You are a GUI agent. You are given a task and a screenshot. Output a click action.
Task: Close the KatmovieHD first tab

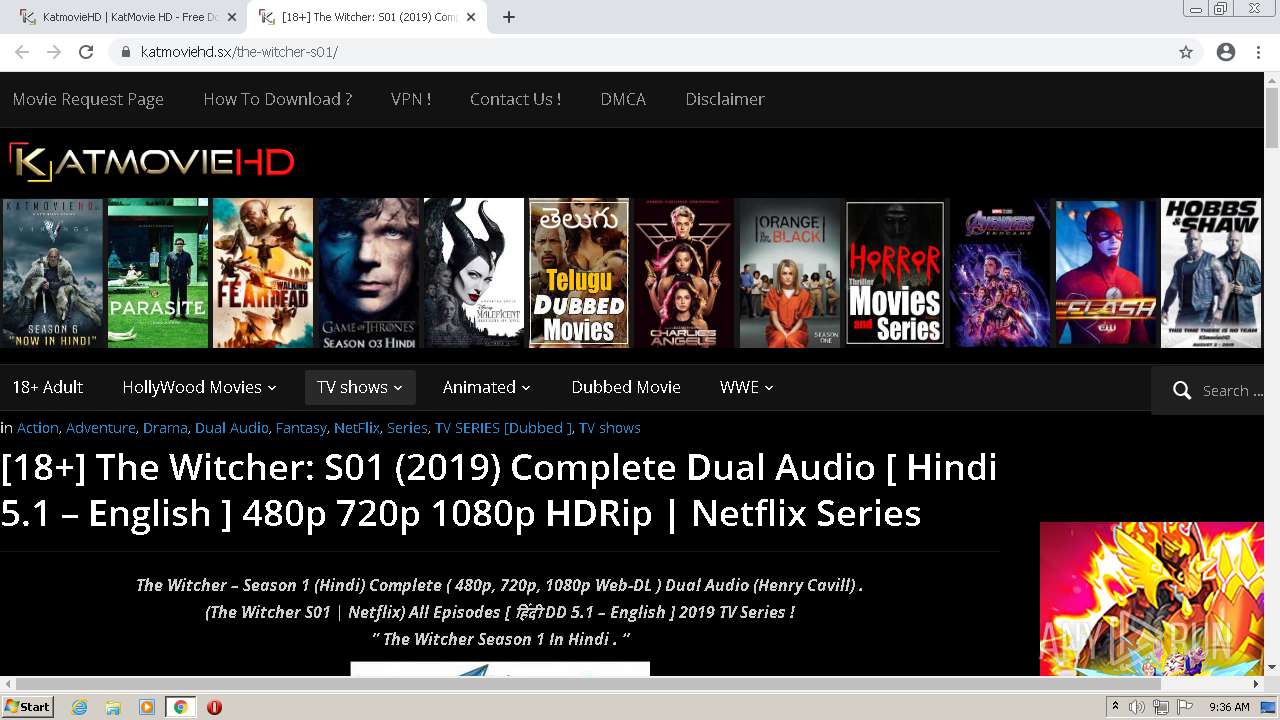click(232, 17)
